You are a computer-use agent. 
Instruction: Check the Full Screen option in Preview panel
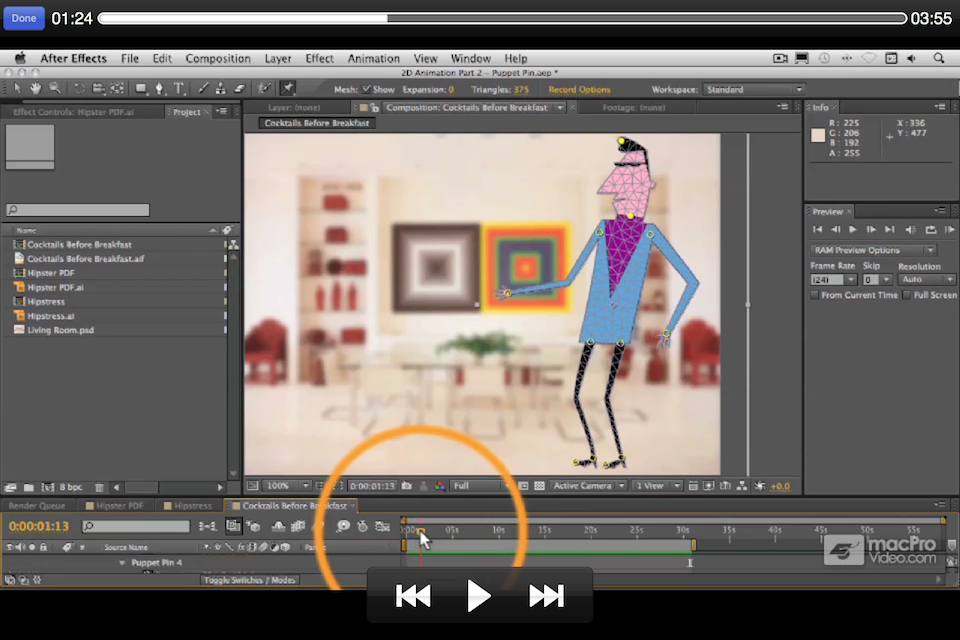(906, 294)
